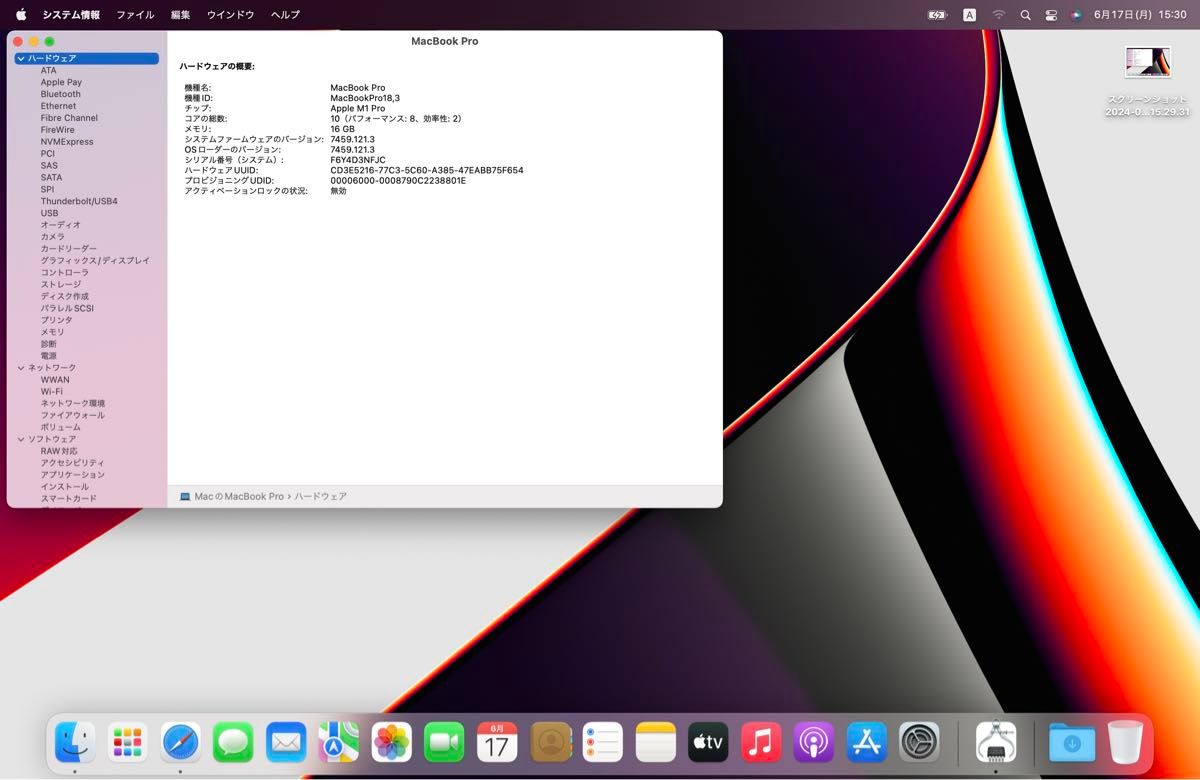Screen dimensions: 1200x780
Task: Launch Safari from the Dock
Action: pyautogui.click(x=181, y=742)
